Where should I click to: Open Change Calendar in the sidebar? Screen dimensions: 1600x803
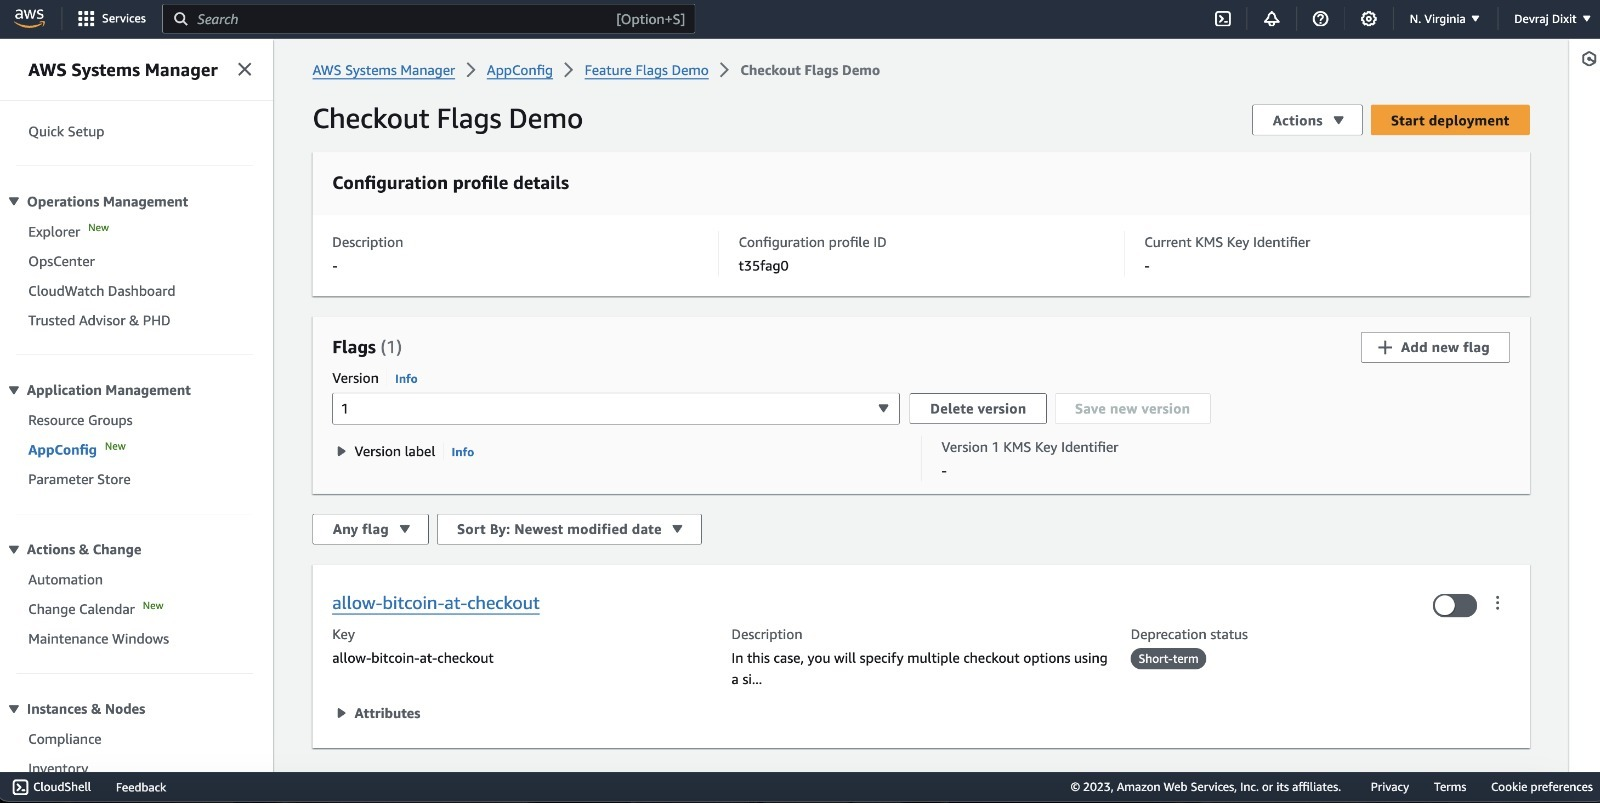(x=81, y=609)
